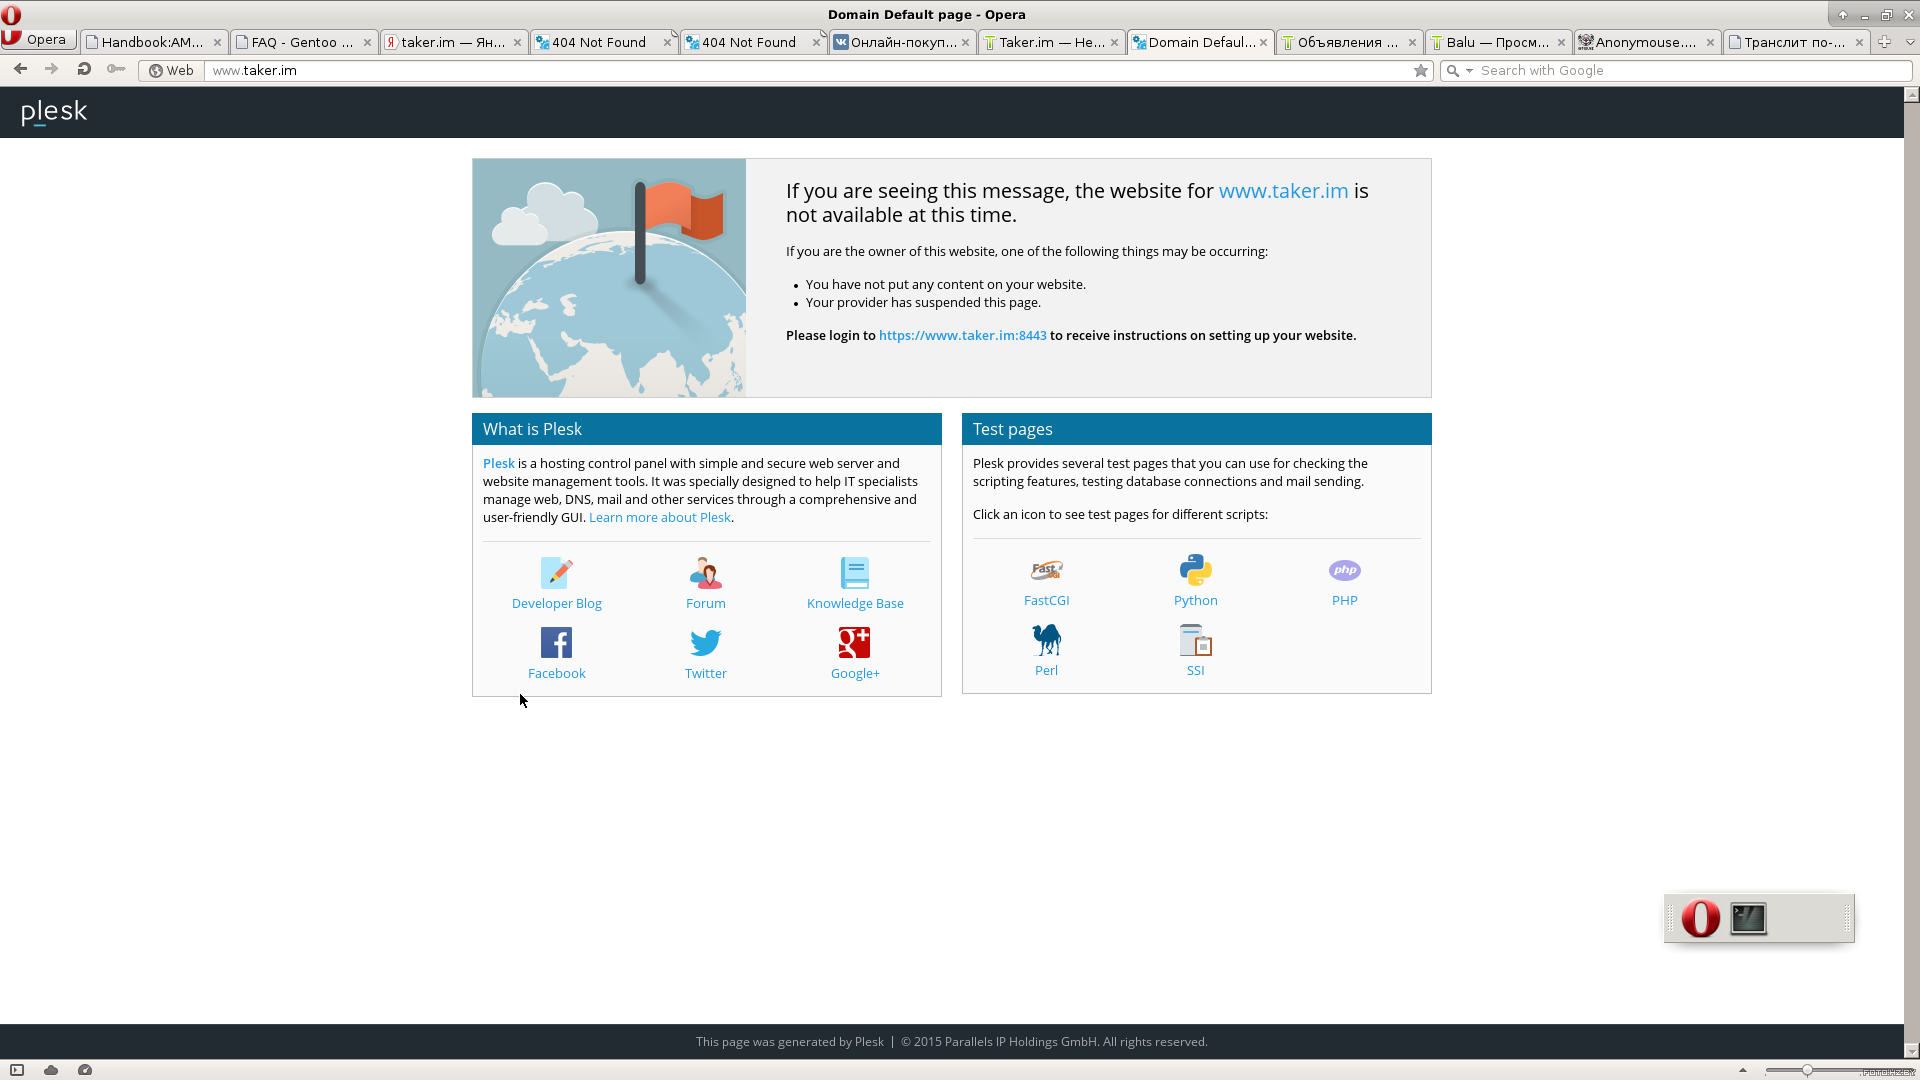
Task: Click the Developer Blog text link
Action: point(556,603)
